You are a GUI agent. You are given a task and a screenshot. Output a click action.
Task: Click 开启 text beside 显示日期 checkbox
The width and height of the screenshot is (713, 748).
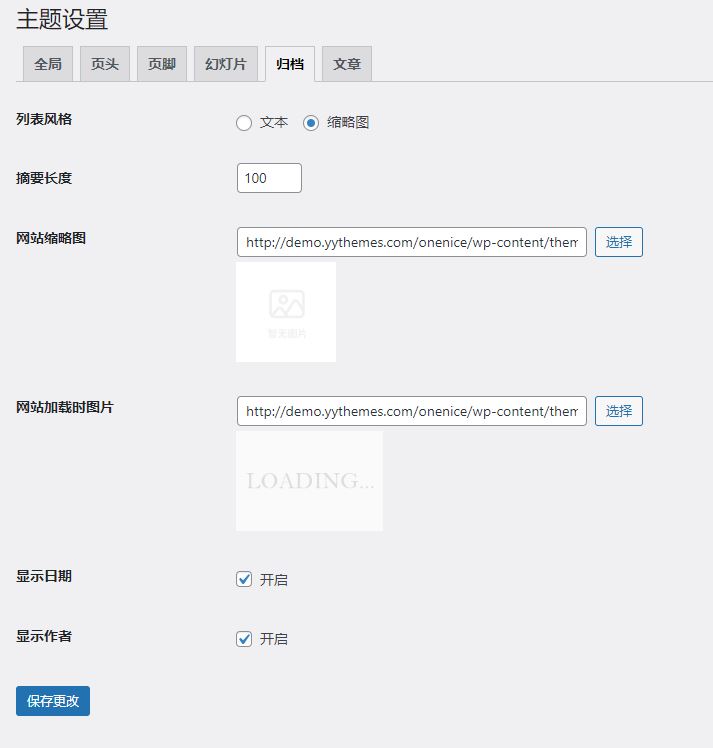pos(274,580)
